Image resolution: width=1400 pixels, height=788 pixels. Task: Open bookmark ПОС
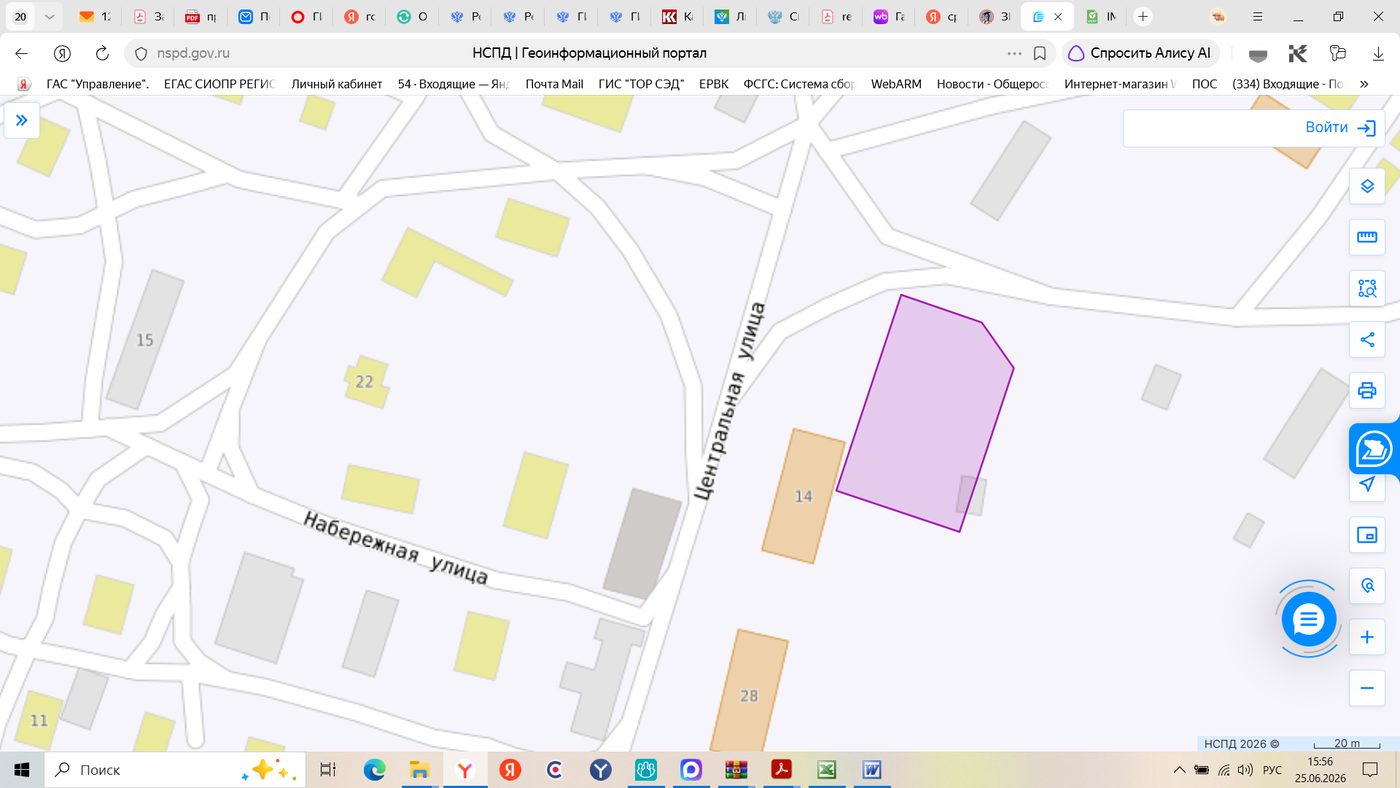(1204, 84)
